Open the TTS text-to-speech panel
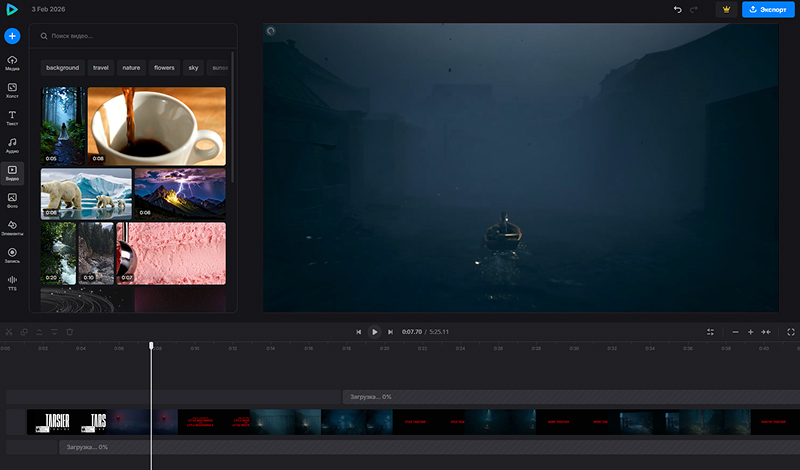Screen dimensions: 800x470 (12, 283)
